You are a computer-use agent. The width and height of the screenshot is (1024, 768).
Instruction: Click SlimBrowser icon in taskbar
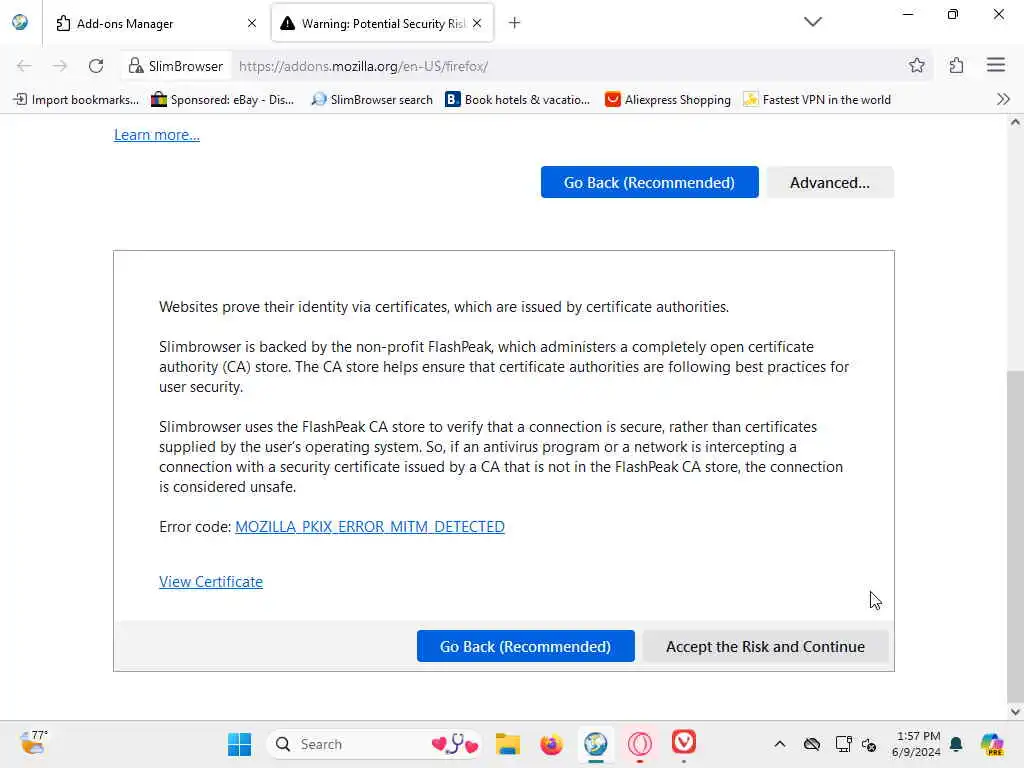(596, 744)
